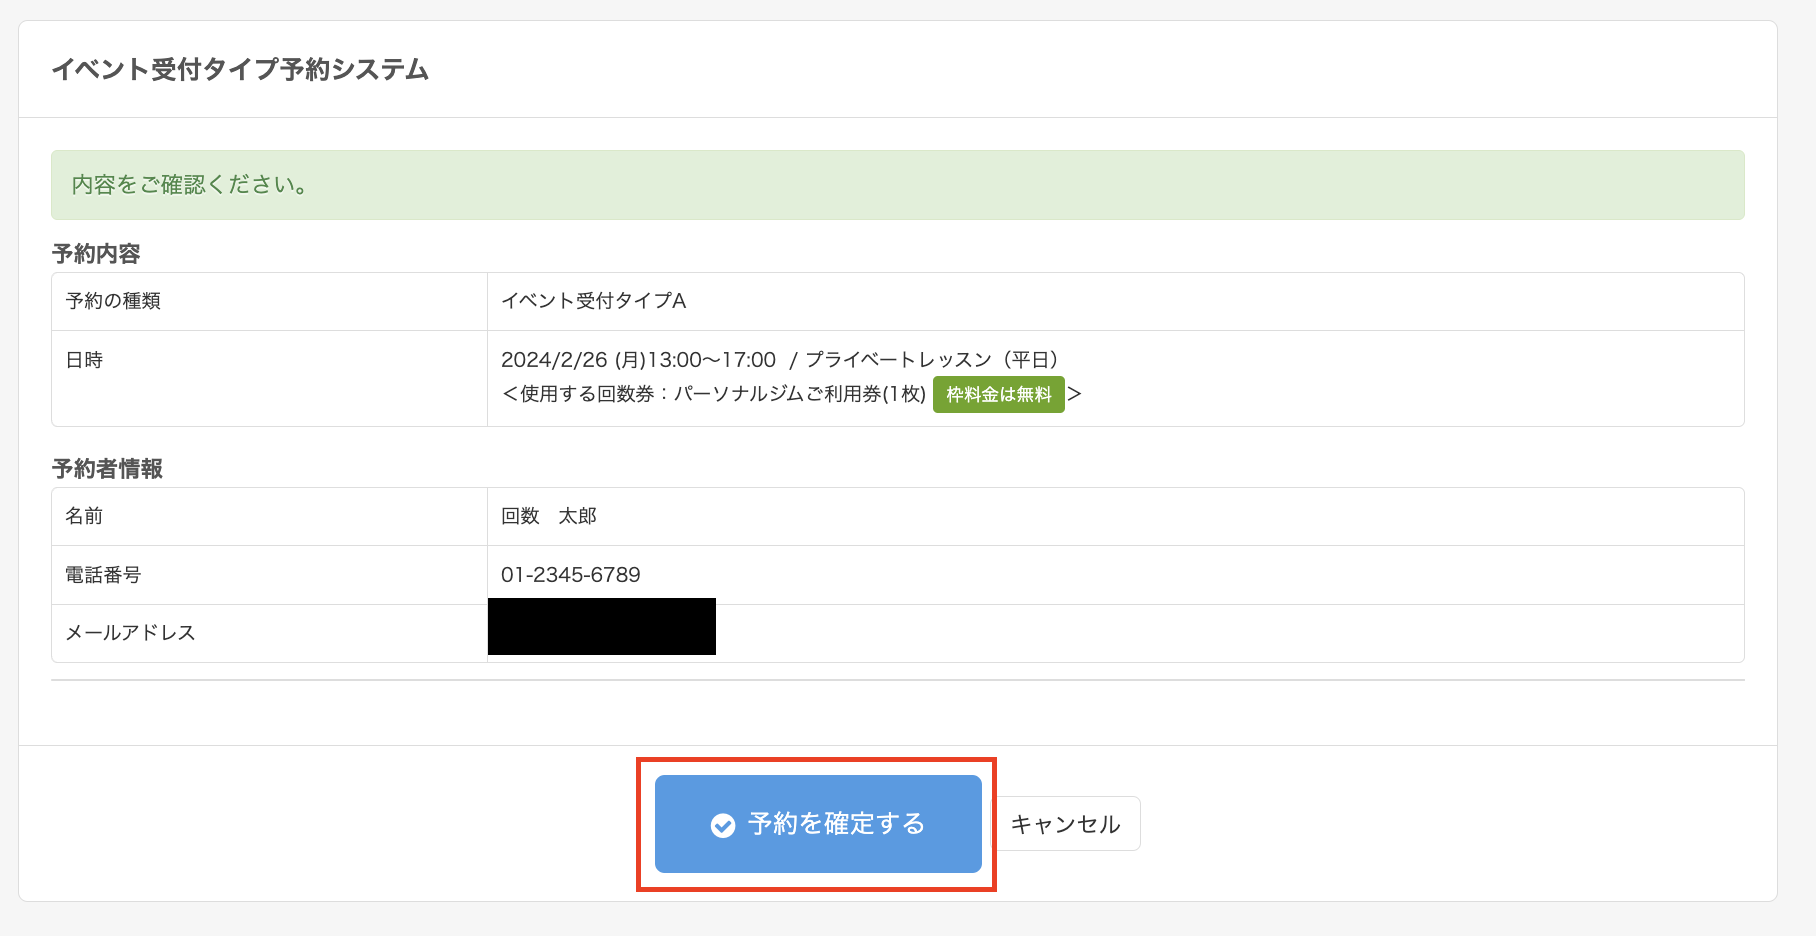Select the name value 回数 太郎
This screenshot has height=936, width=1816.
[x=548, y=516]
